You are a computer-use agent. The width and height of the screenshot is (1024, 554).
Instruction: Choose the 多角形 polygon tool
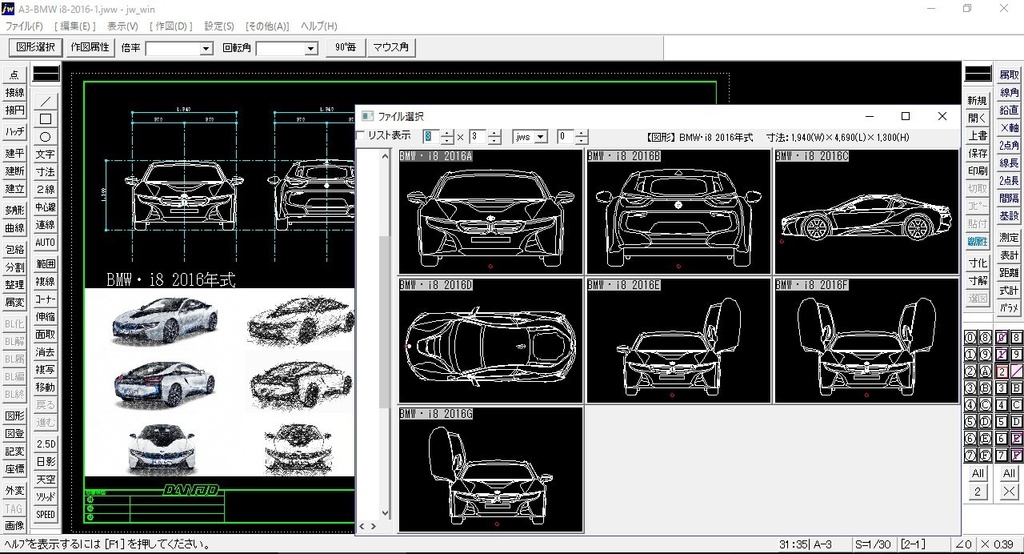tap(14, 210)
